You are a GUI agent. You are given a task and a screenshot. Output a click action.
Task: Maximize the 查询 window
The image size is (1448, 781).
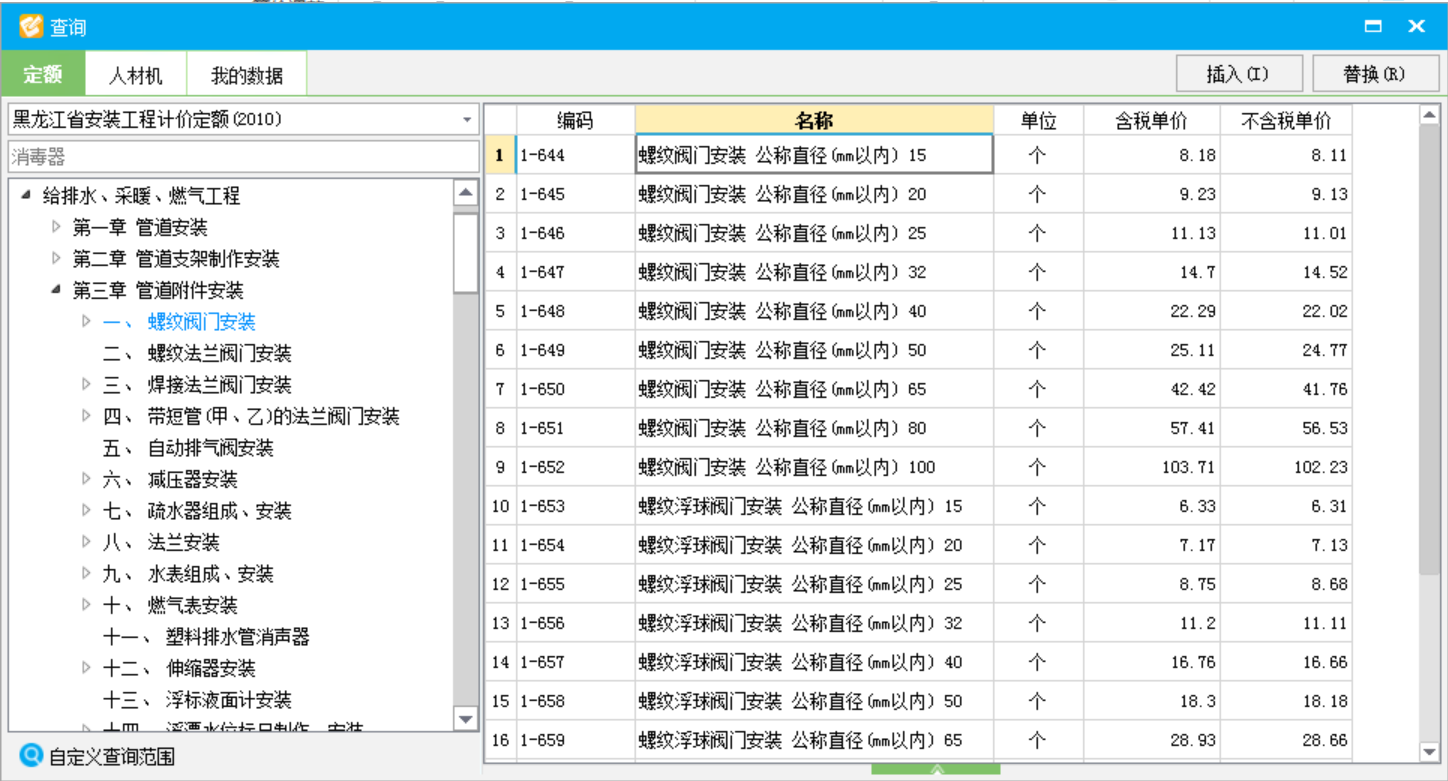coord(1373,26)
